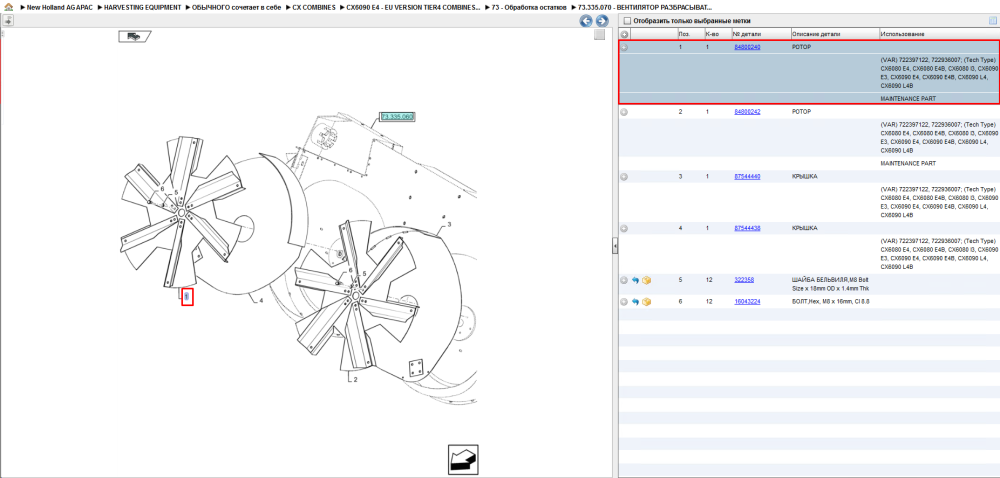Screen dimensions: 1000x478
Task: Collapse the parts panel with the splitter handle
Action: tap(615, 245)
